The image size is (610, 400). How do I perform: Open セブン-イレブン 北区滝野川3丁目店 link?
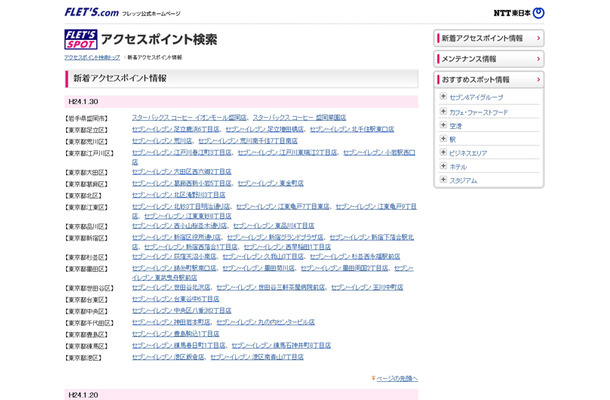pos(179,195)
